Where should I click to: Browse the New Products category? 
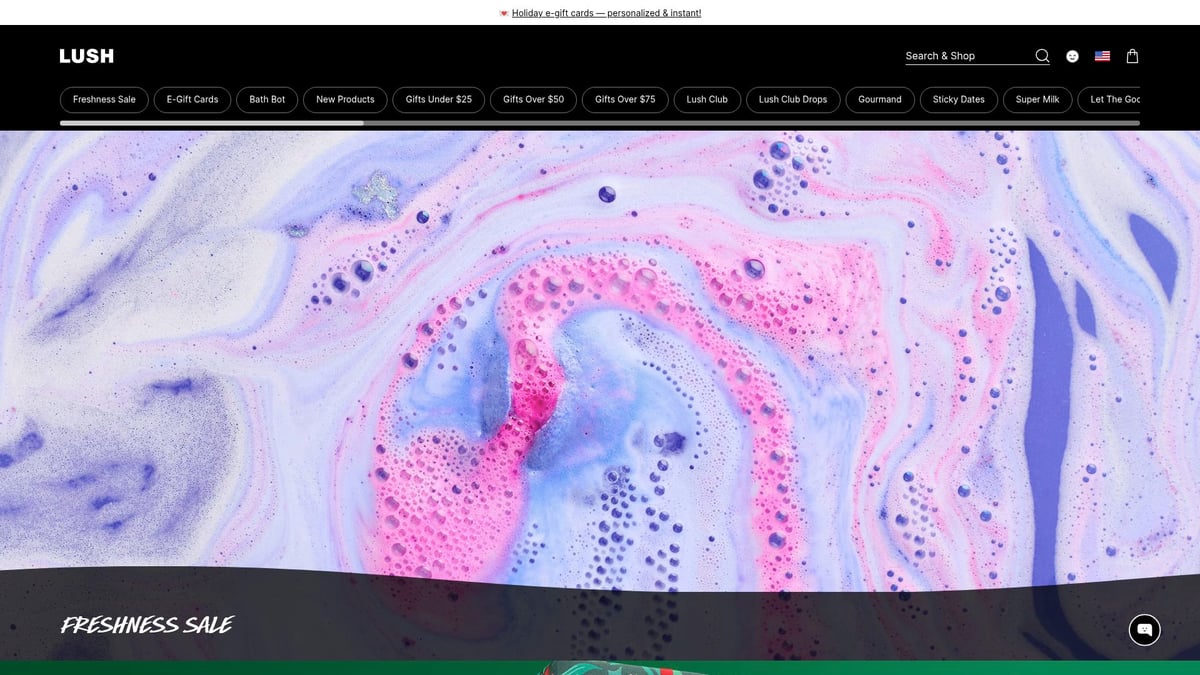pyautogui.click(x=345, y=100)
